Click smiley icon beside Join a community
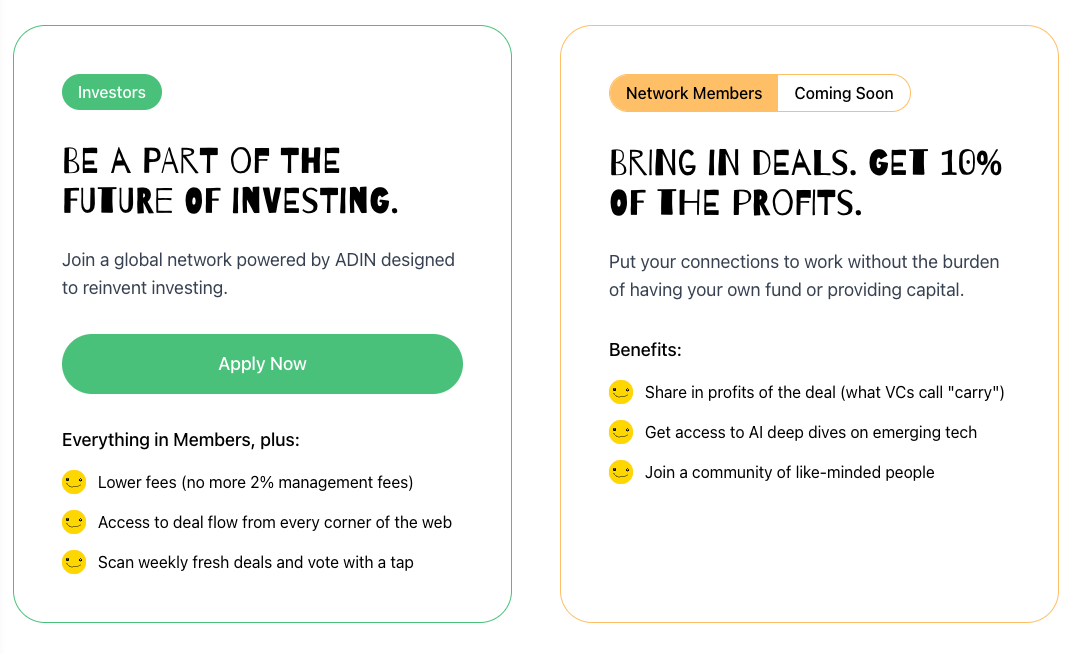Viewport: 1072px width, 654px height. coord(621,472)
